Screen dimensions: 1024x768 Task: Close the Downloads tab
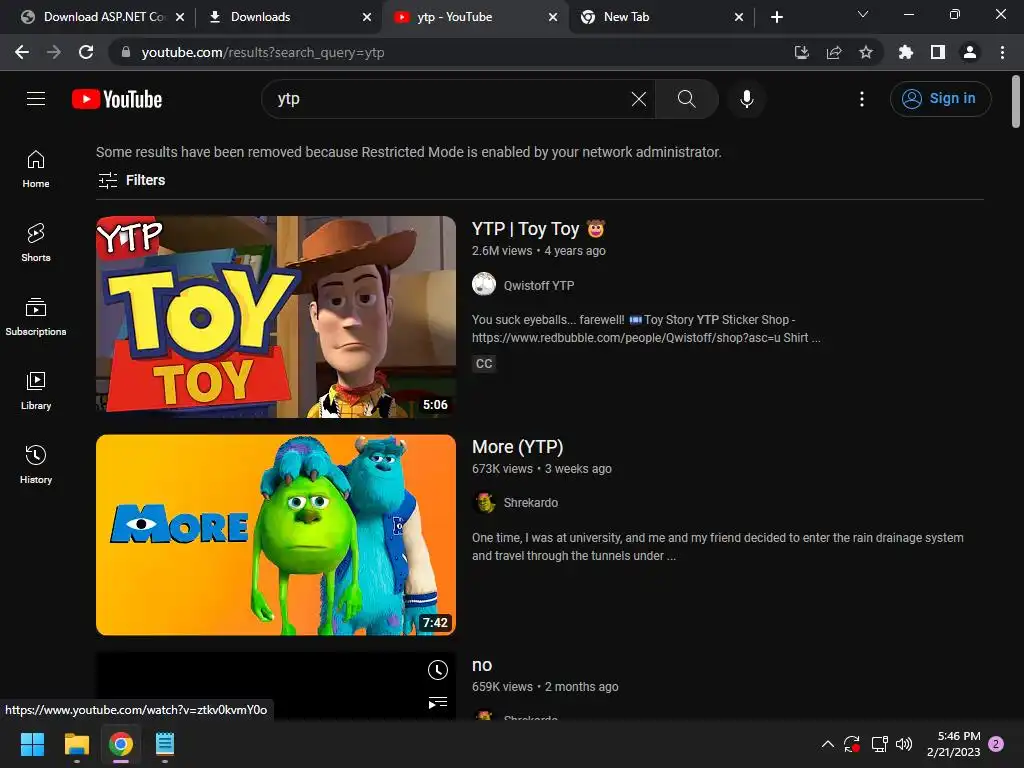[x=367, y=17]
